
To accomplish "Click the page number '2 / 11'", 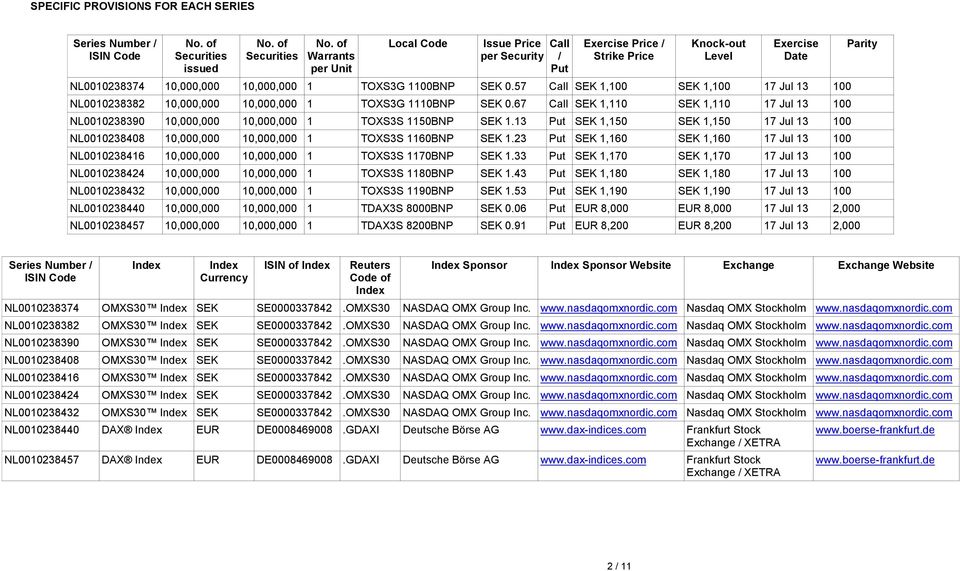I will 618,566.
